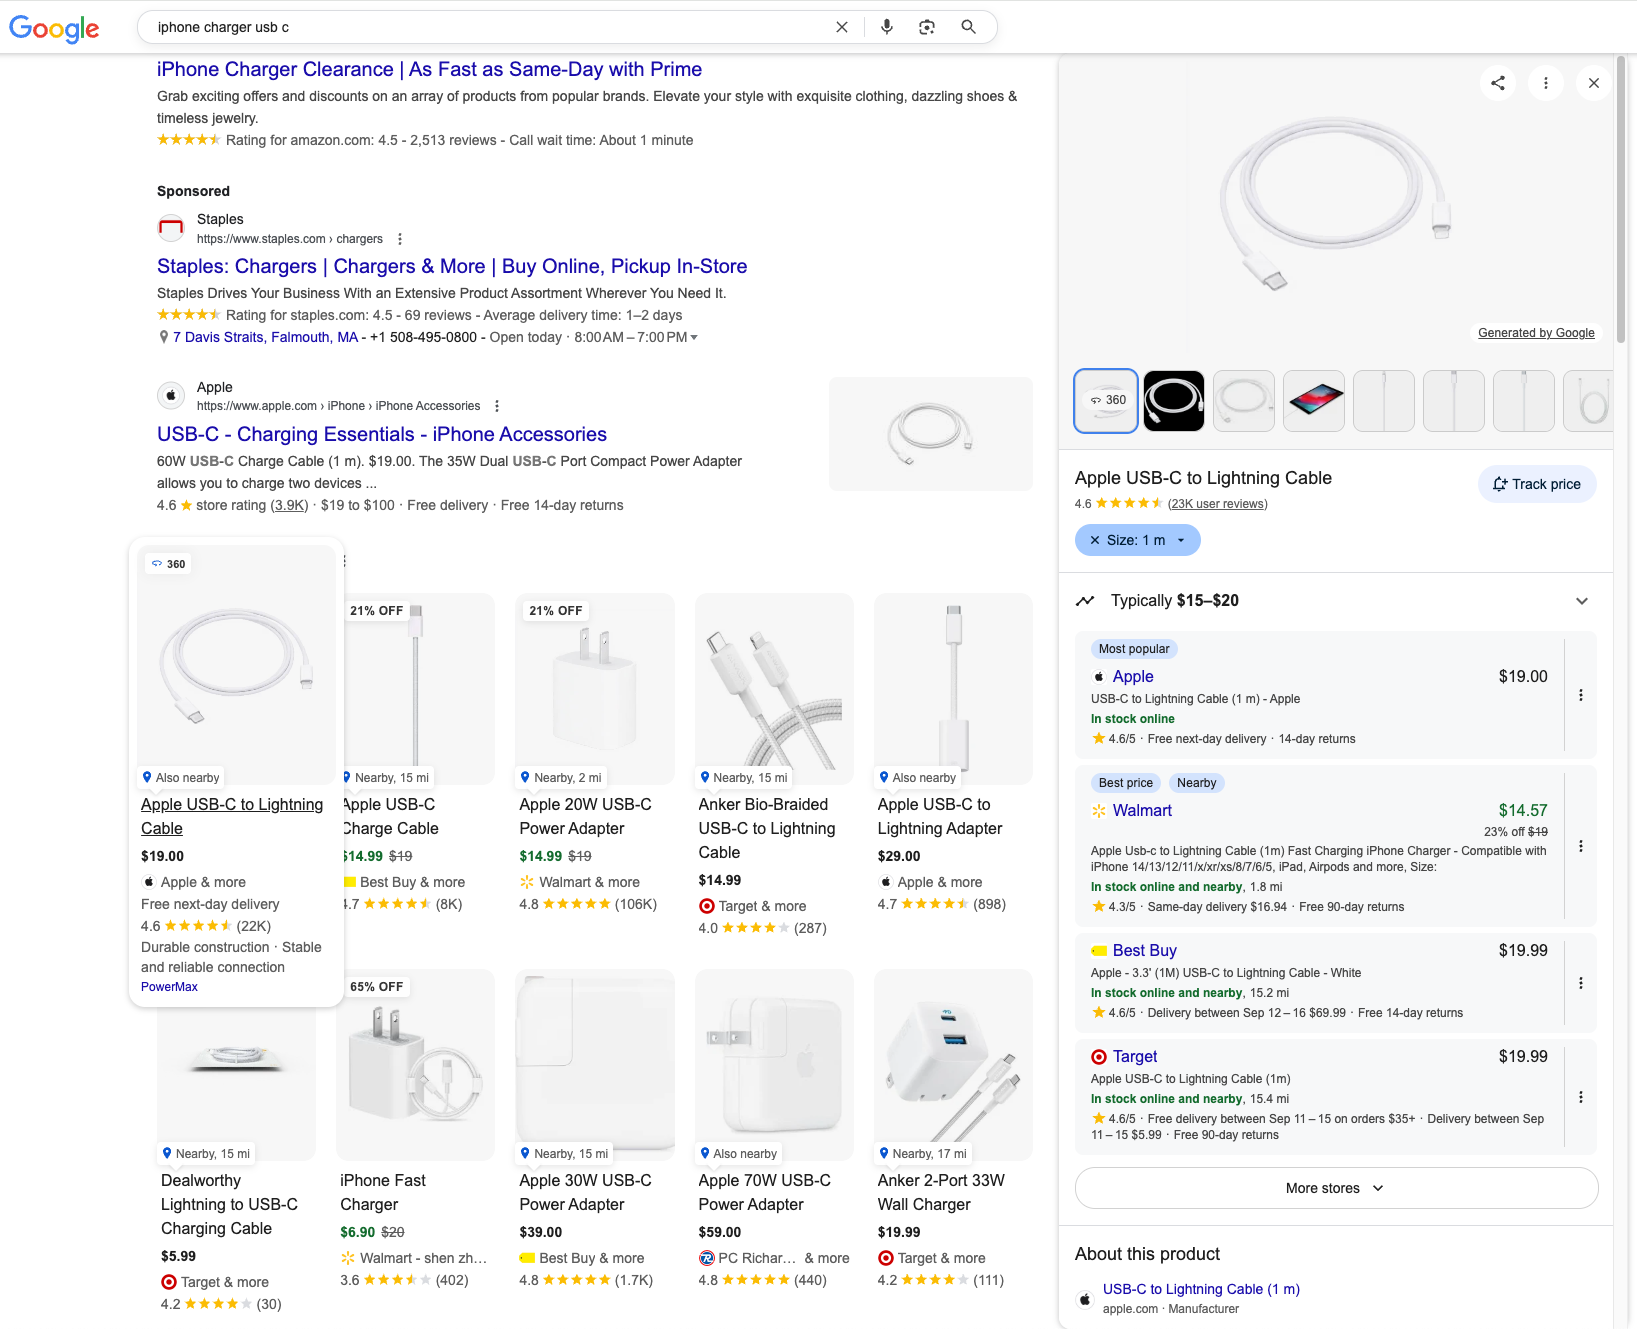1637x1329 pixels.
Task: Open product panel more options menu
Action: (1546, 83)
